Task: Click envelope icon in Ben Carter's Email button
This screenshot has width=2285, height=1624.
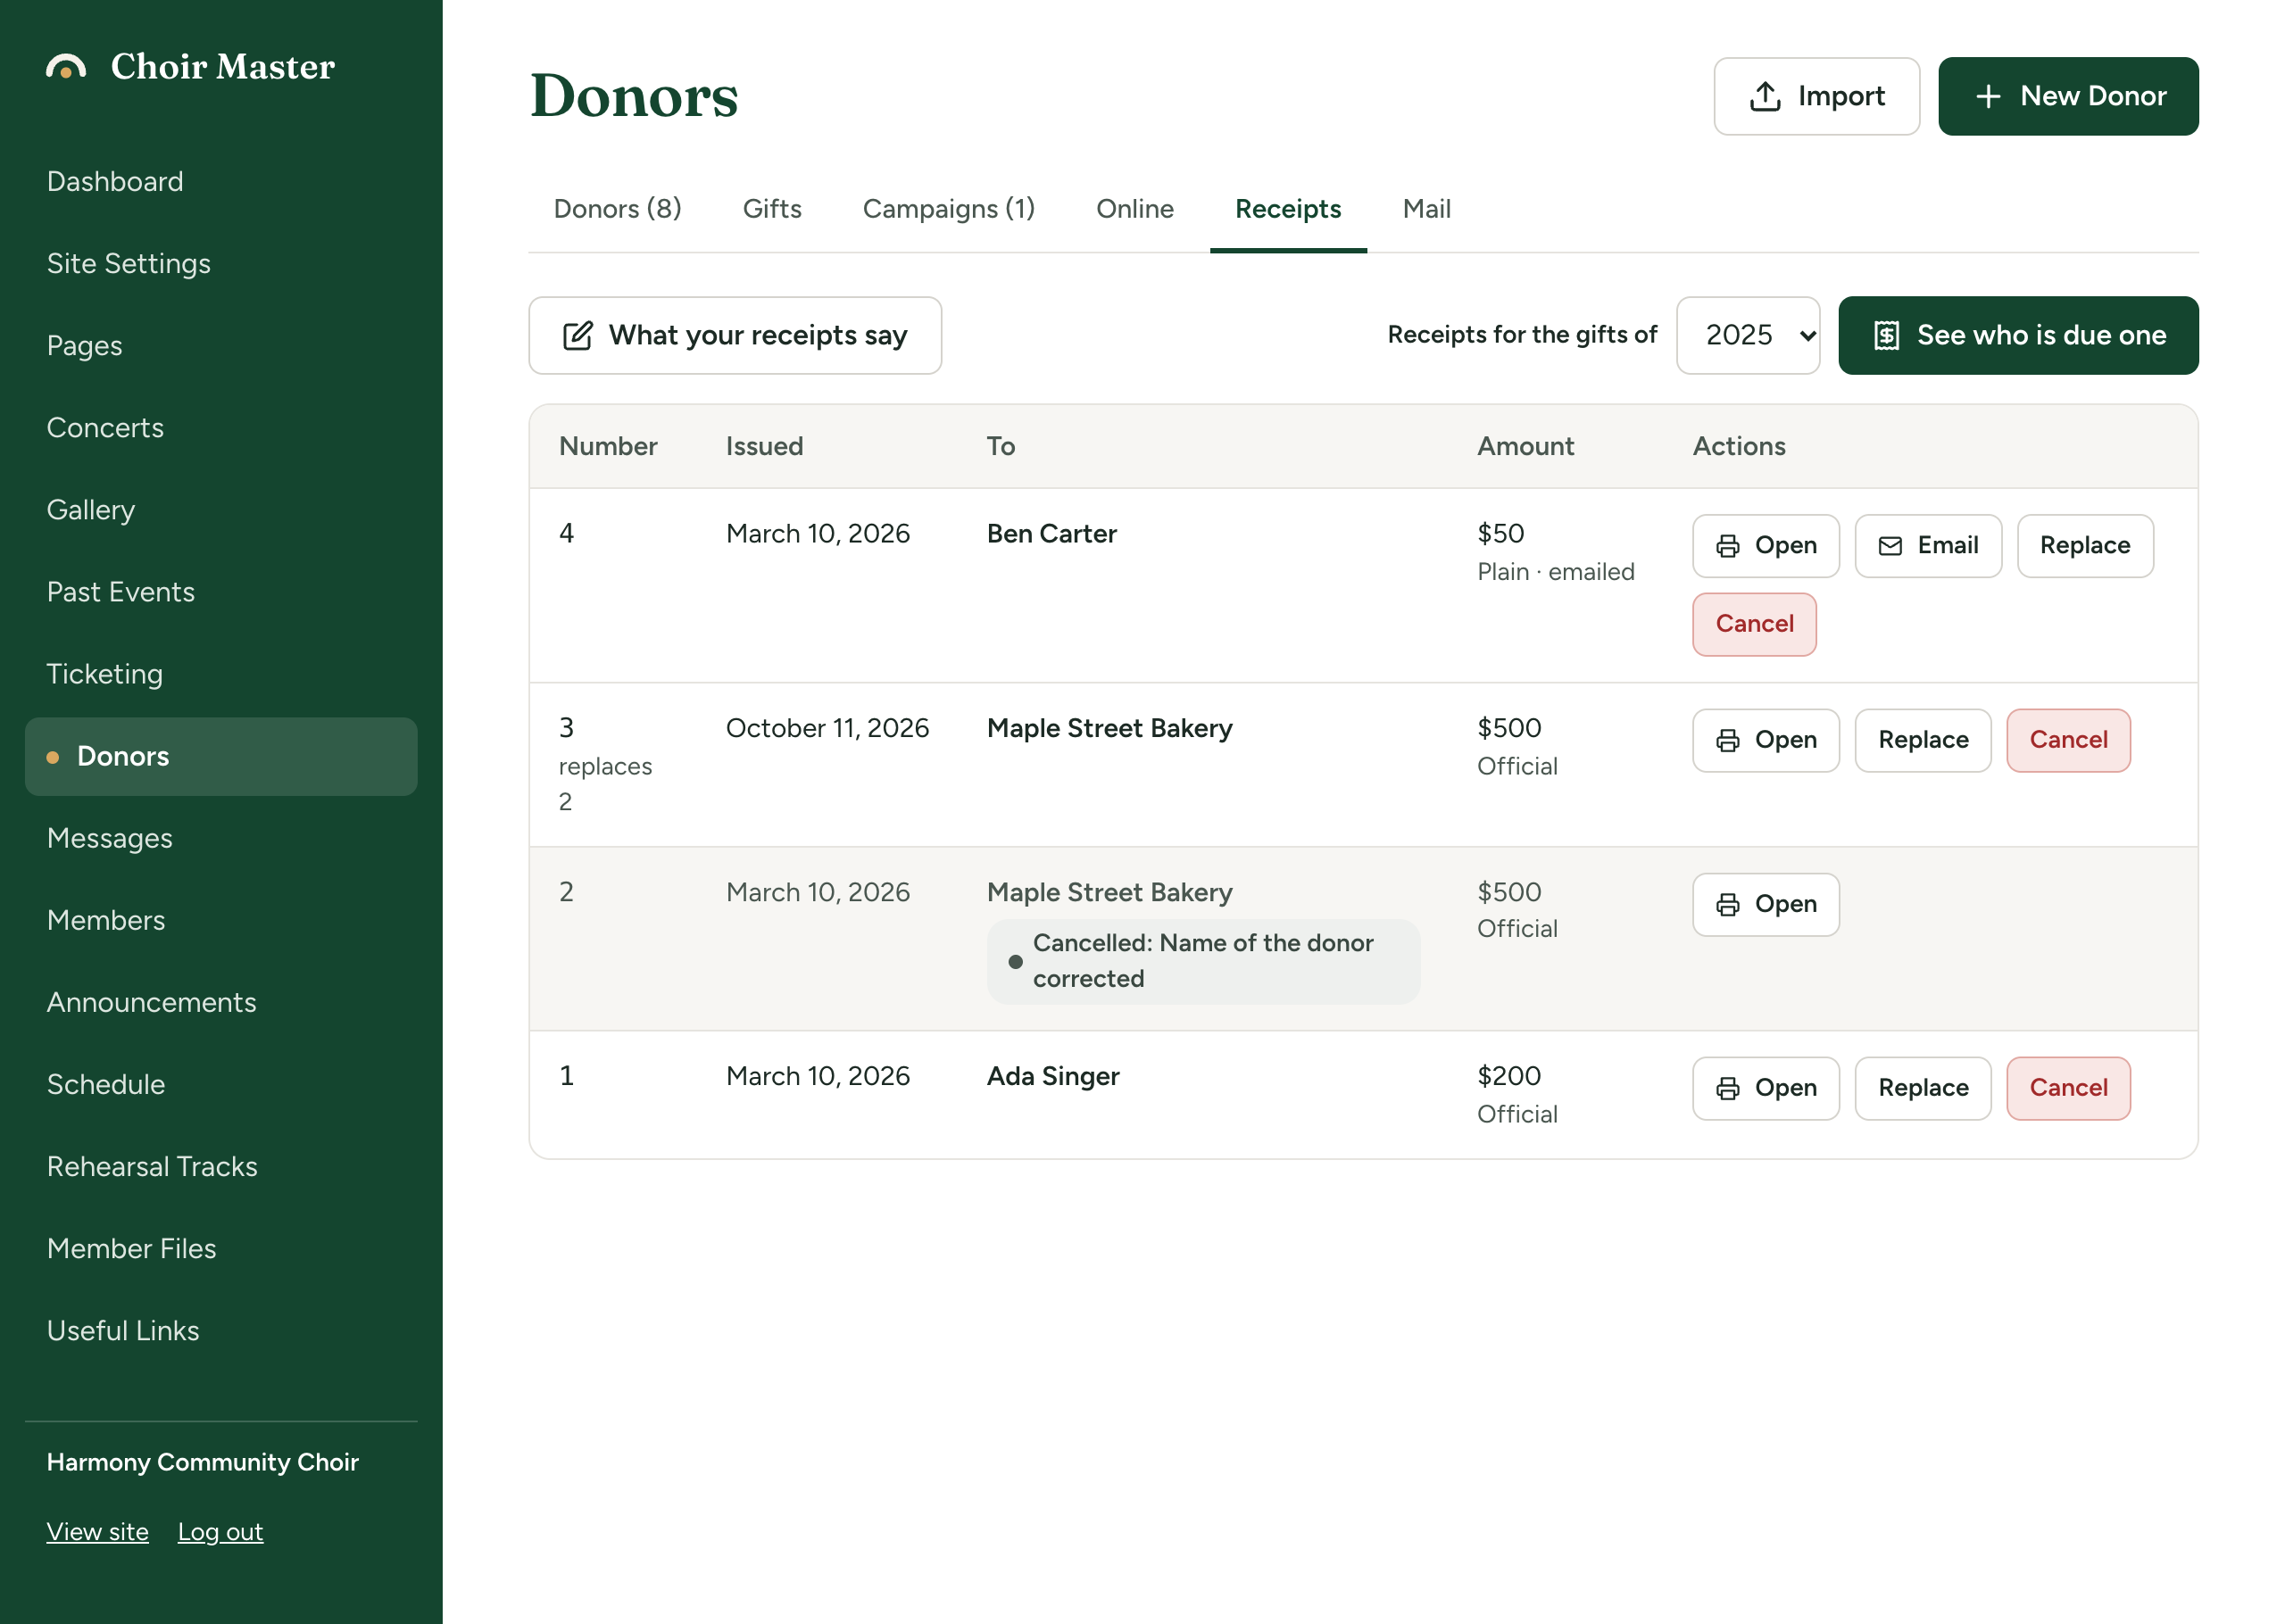Action: (1890, 546)
